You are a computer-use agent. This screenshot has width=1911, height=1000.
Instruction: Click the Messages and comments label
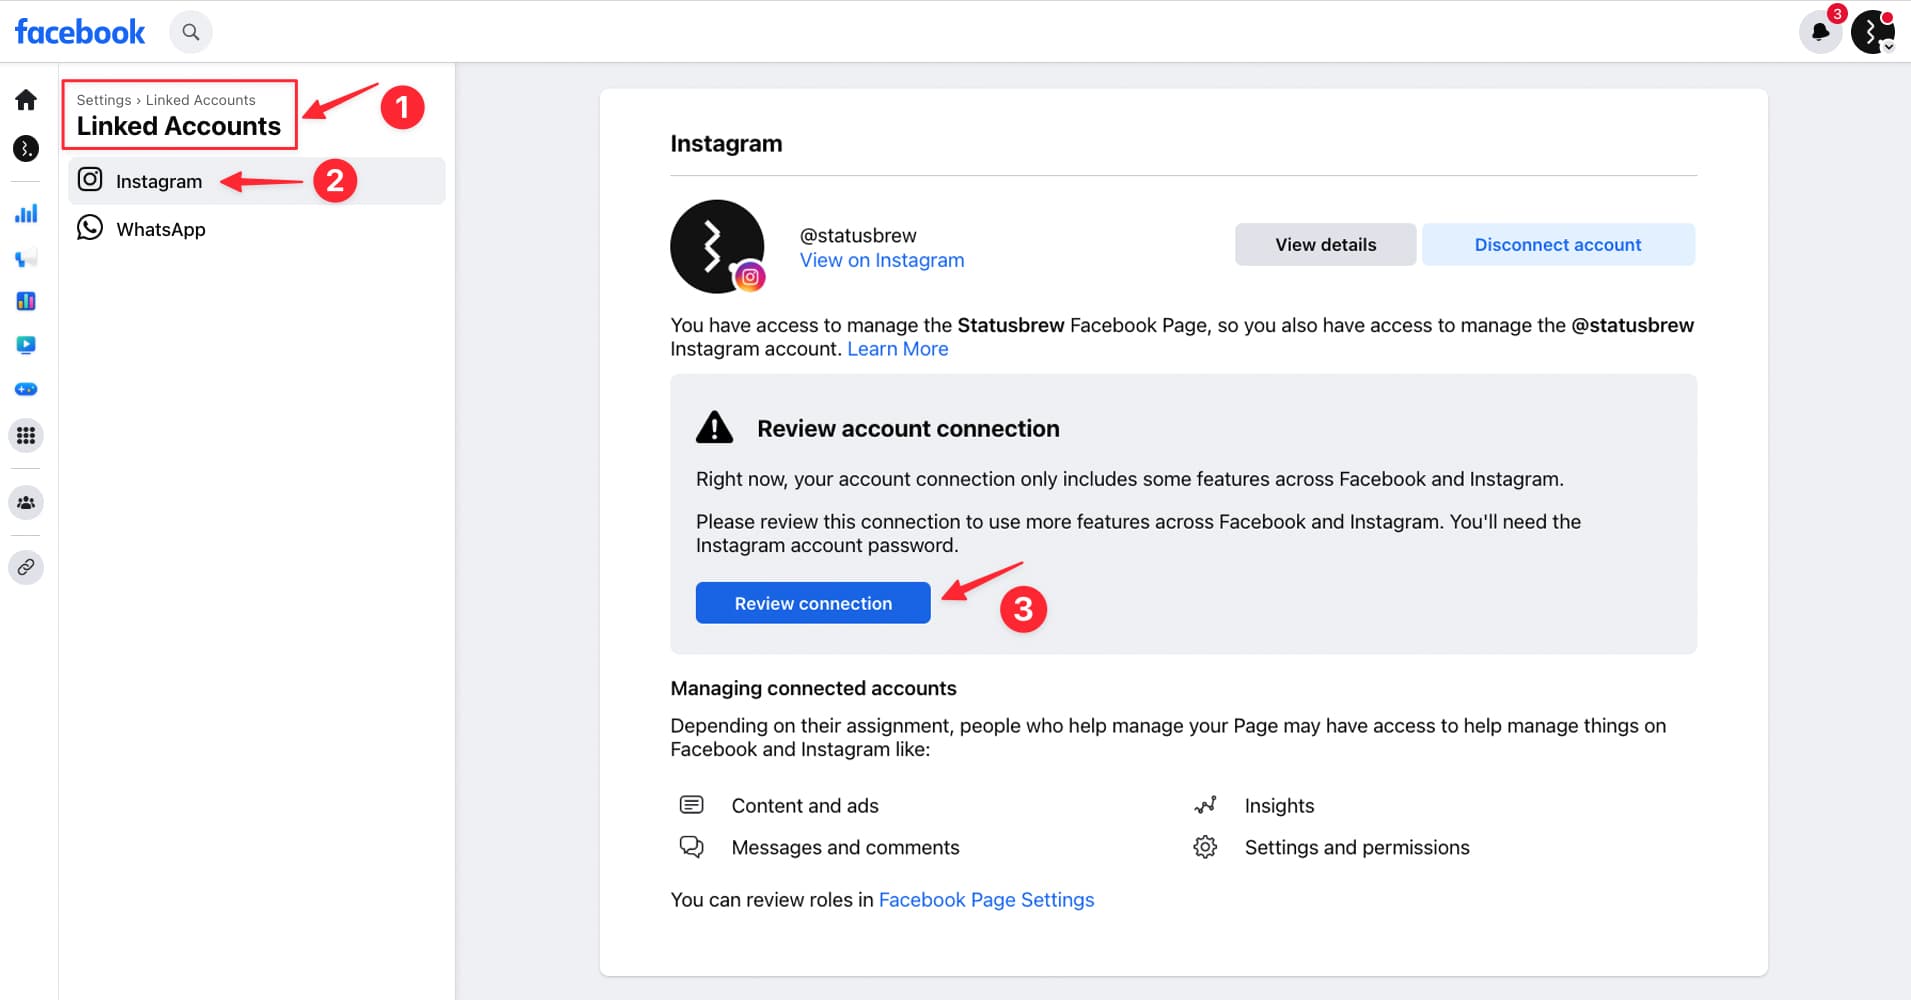point(845,848)
